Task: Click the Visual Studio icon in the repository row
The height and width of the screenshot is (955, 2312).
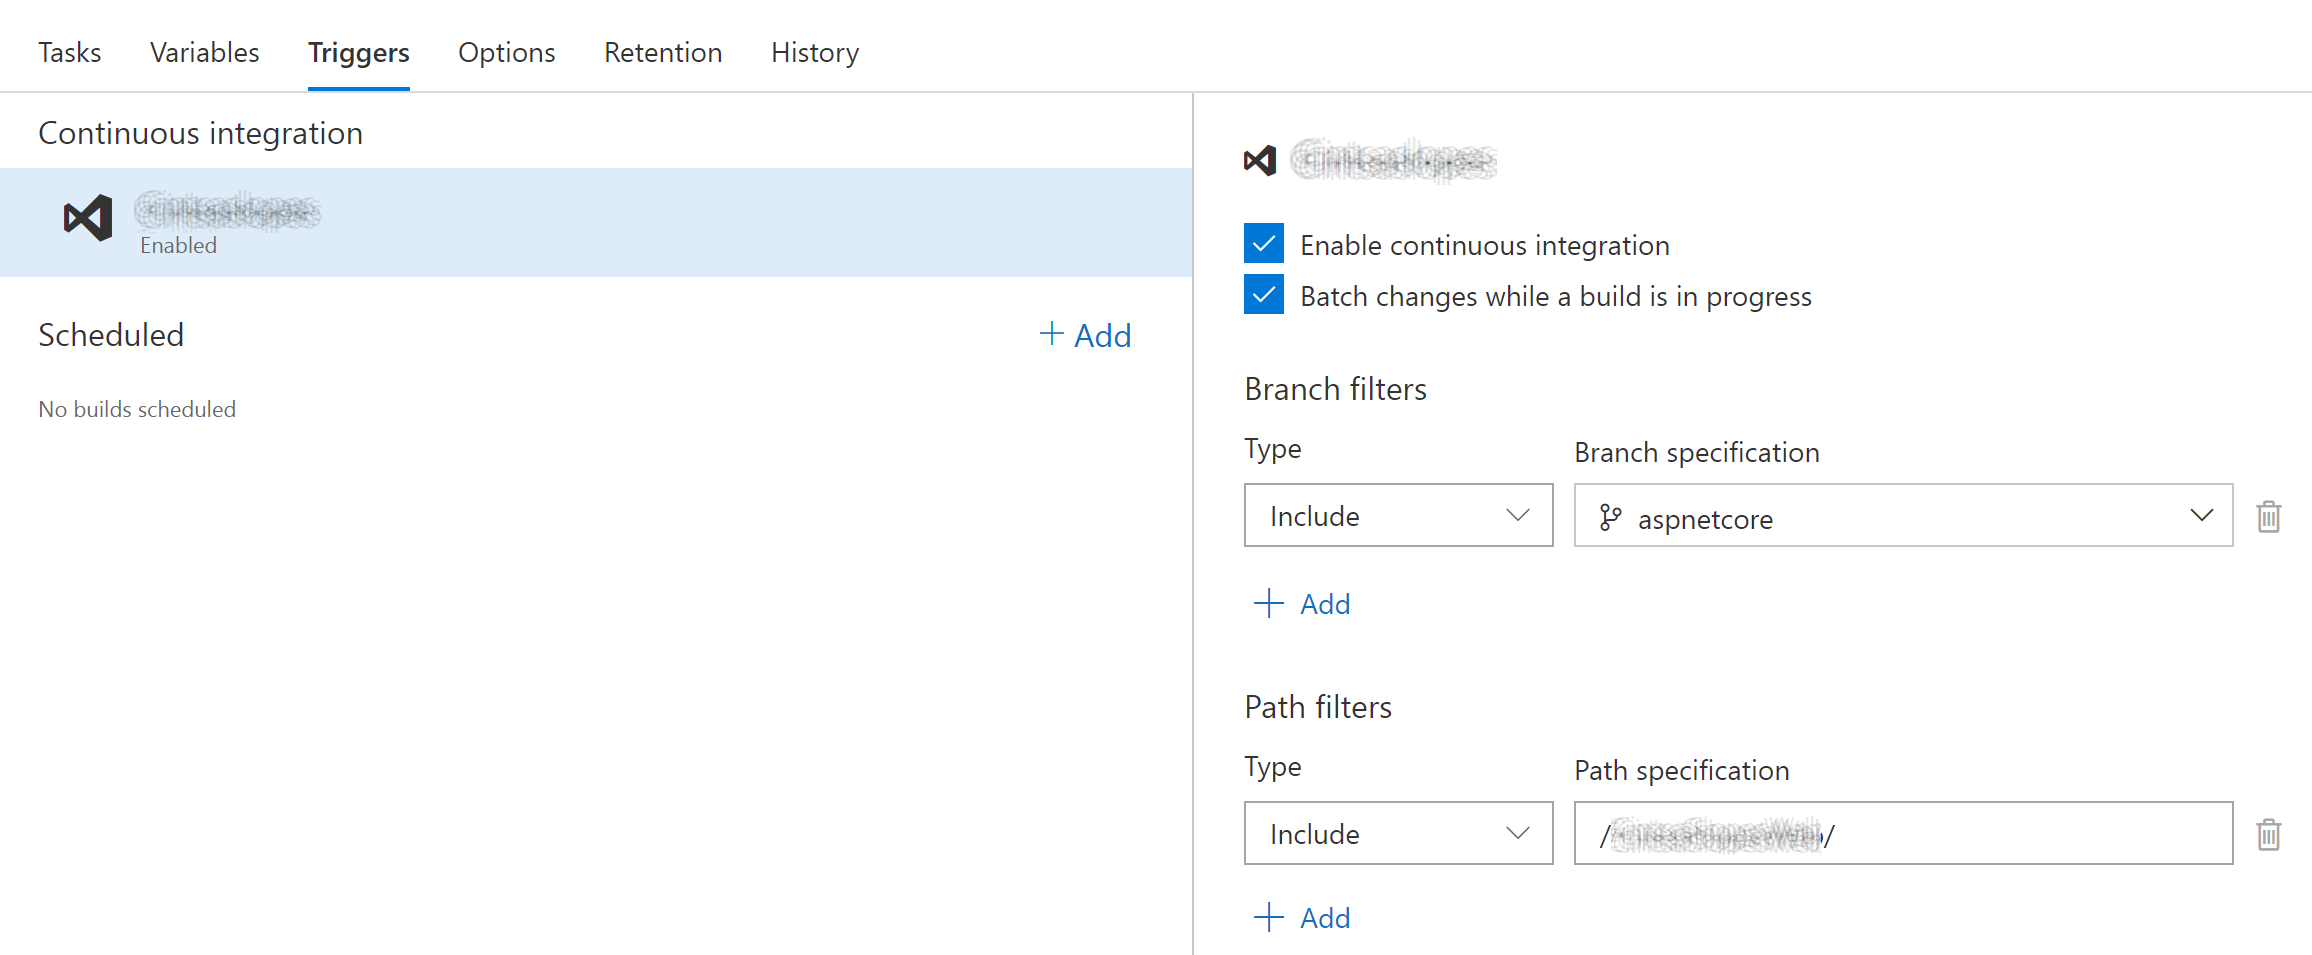Action: [x=88, y=217]
